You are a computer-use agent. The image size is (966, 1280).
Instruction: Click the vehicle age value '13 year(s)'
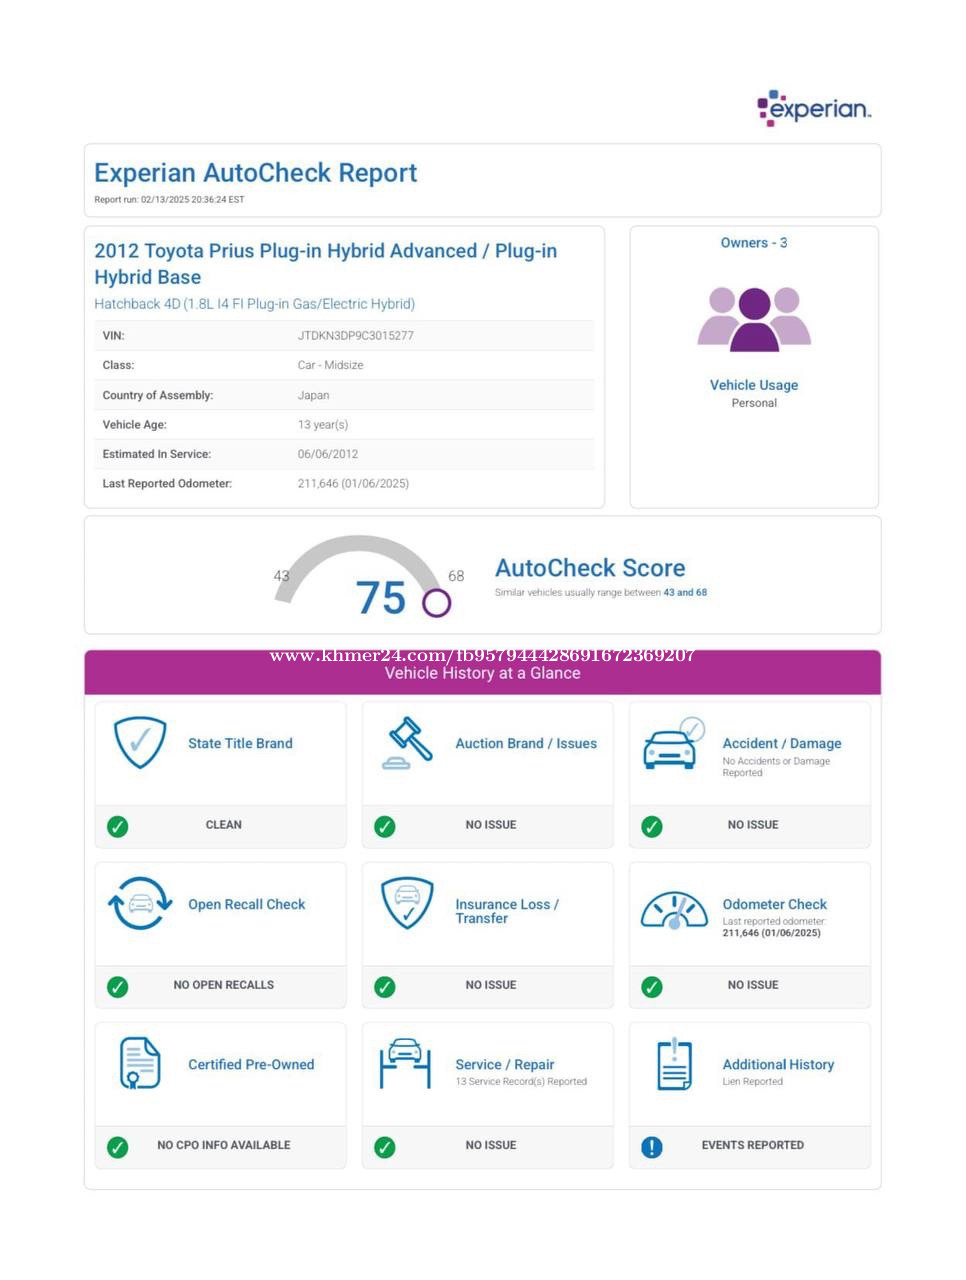pyautogui.click(x=323, y=425)
